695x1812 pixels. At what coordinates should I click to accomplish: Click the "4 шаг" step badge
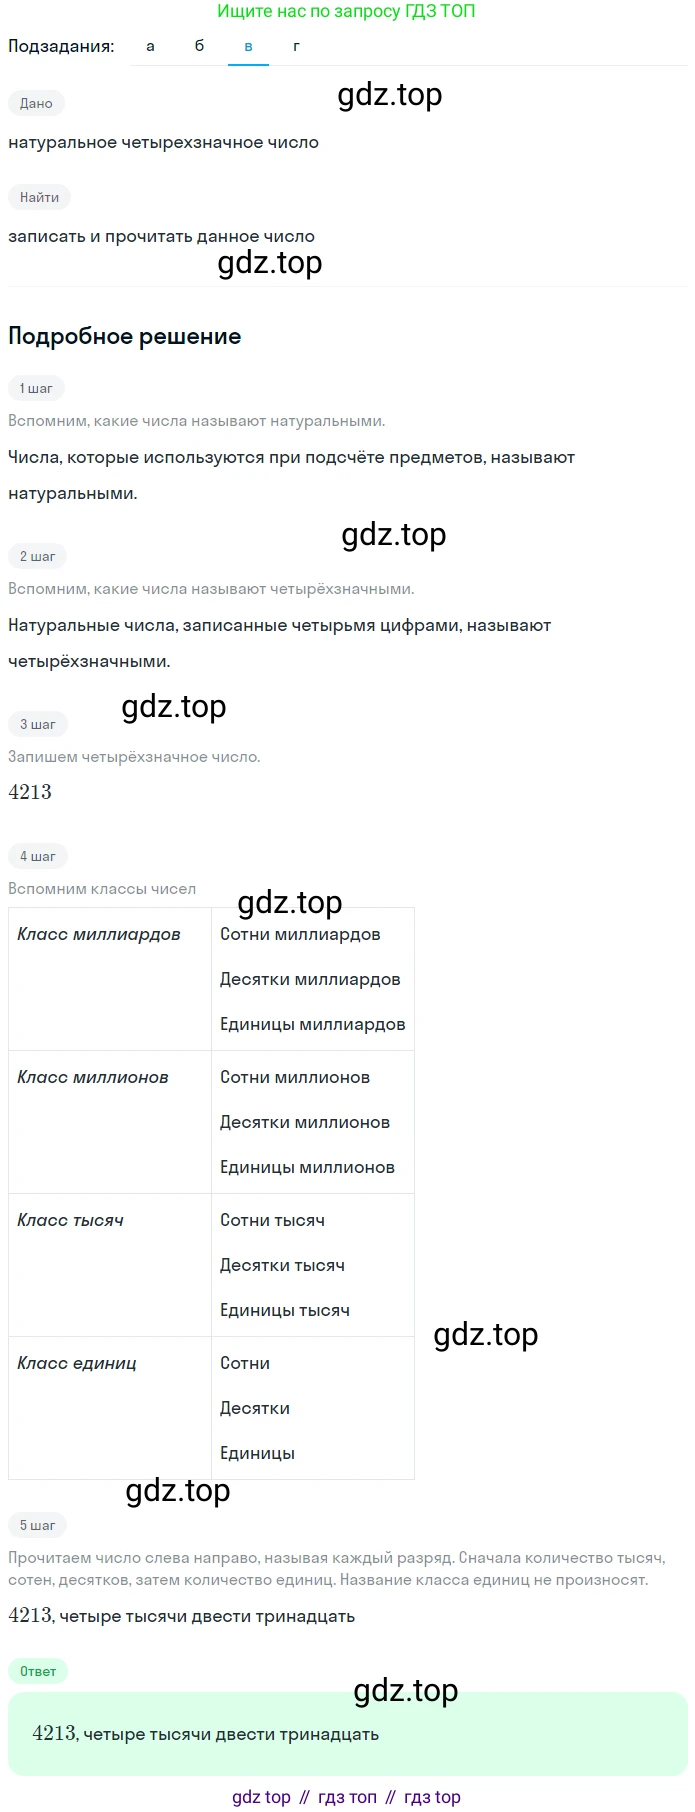pos(37,856)
